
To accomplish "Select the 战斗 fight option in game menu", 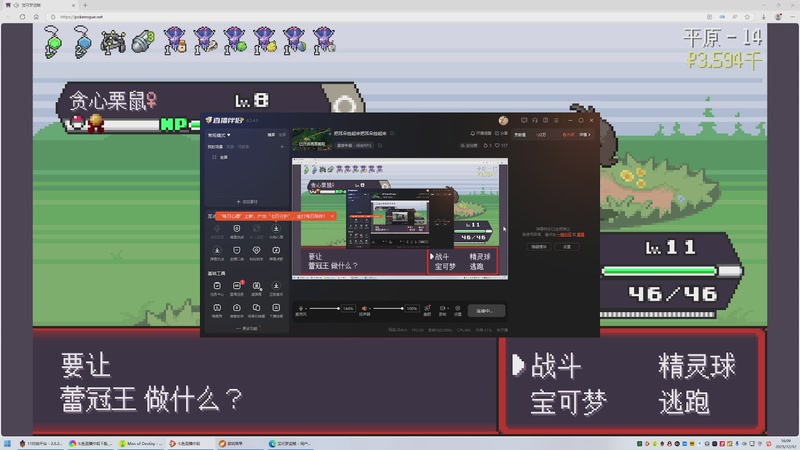I will click(556, 366).
